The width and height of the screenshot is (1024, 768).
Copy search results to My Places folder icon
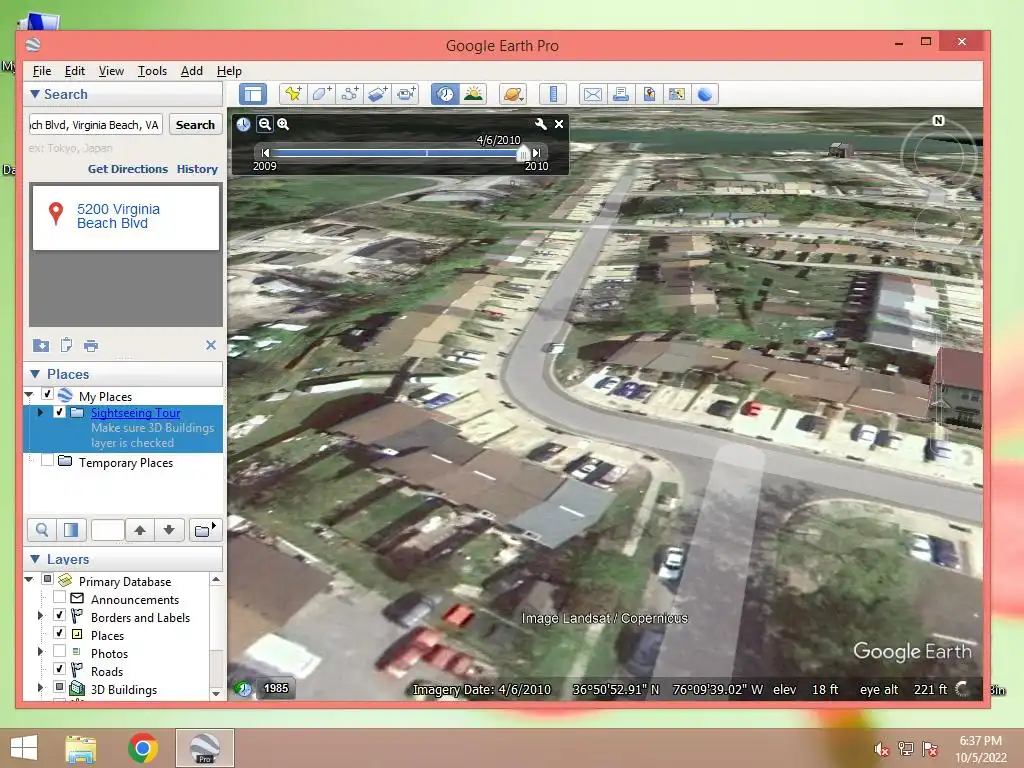[40, 345]
